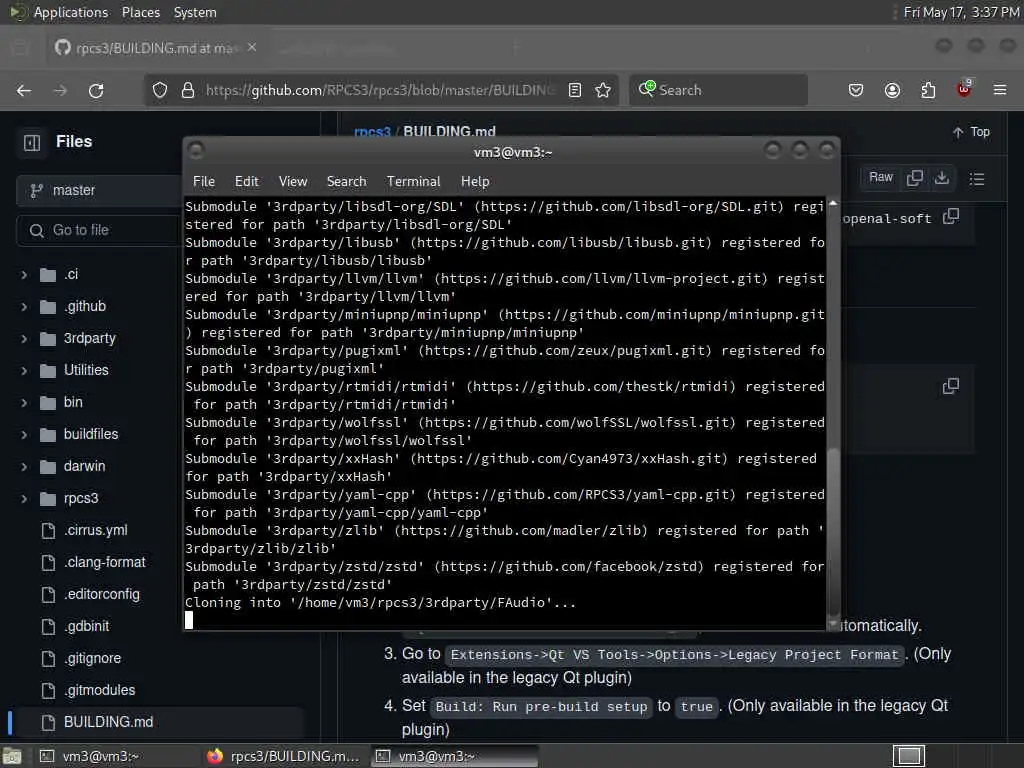Expand the buildfiles folder

24,435
